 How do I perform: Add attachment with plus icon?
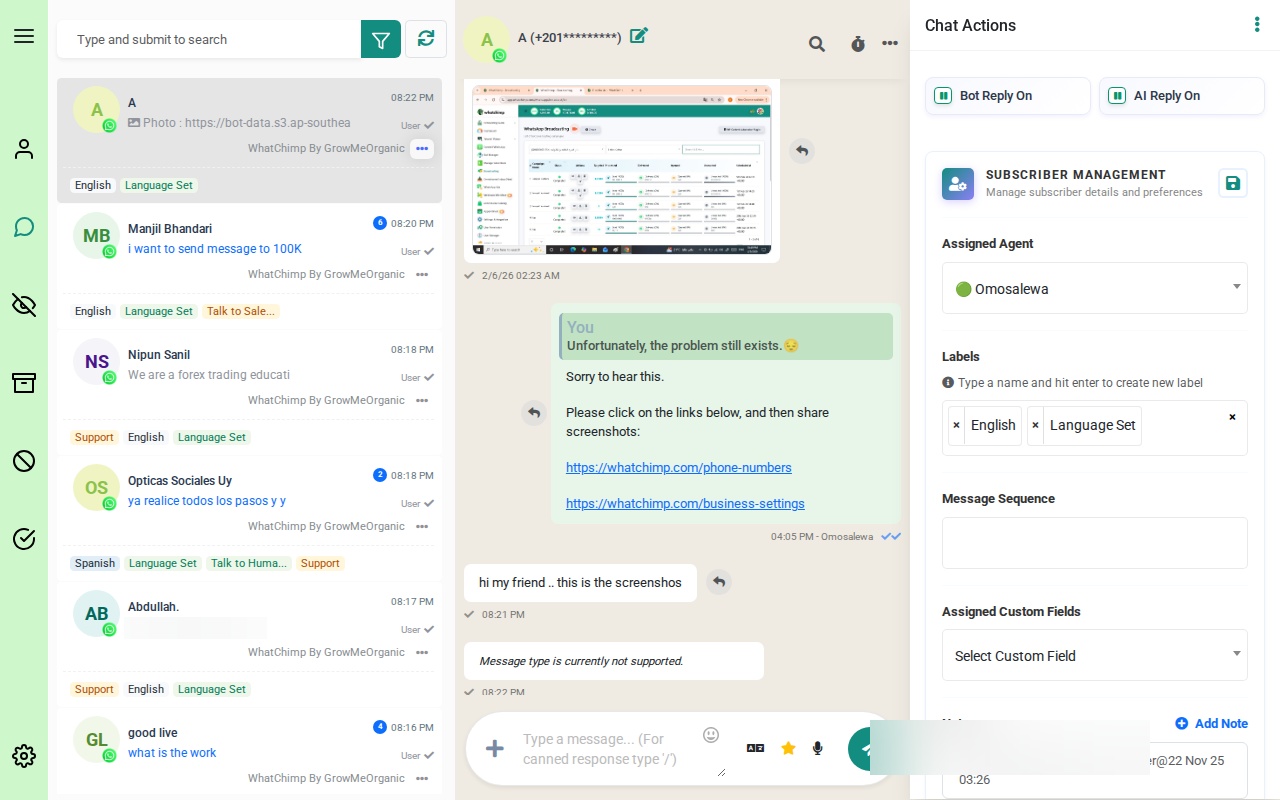tap(495, 748)
